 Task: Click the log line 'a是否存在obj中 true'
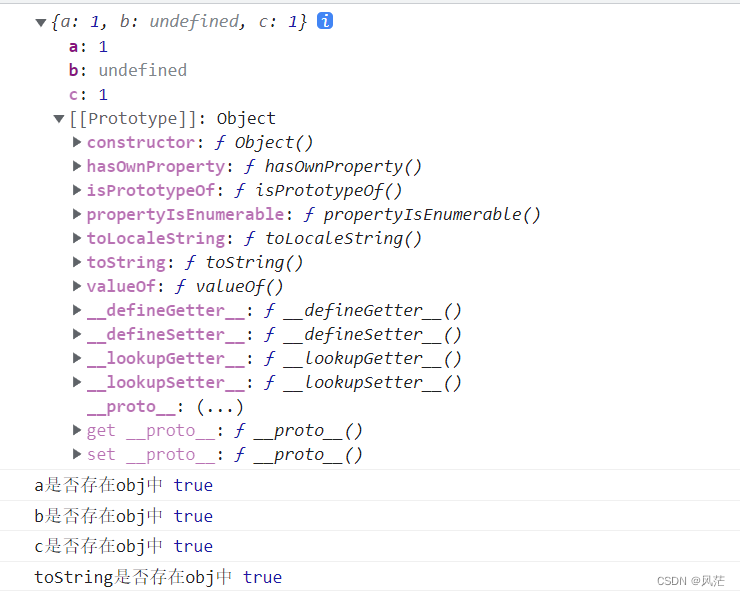click(x=124, y=485)
